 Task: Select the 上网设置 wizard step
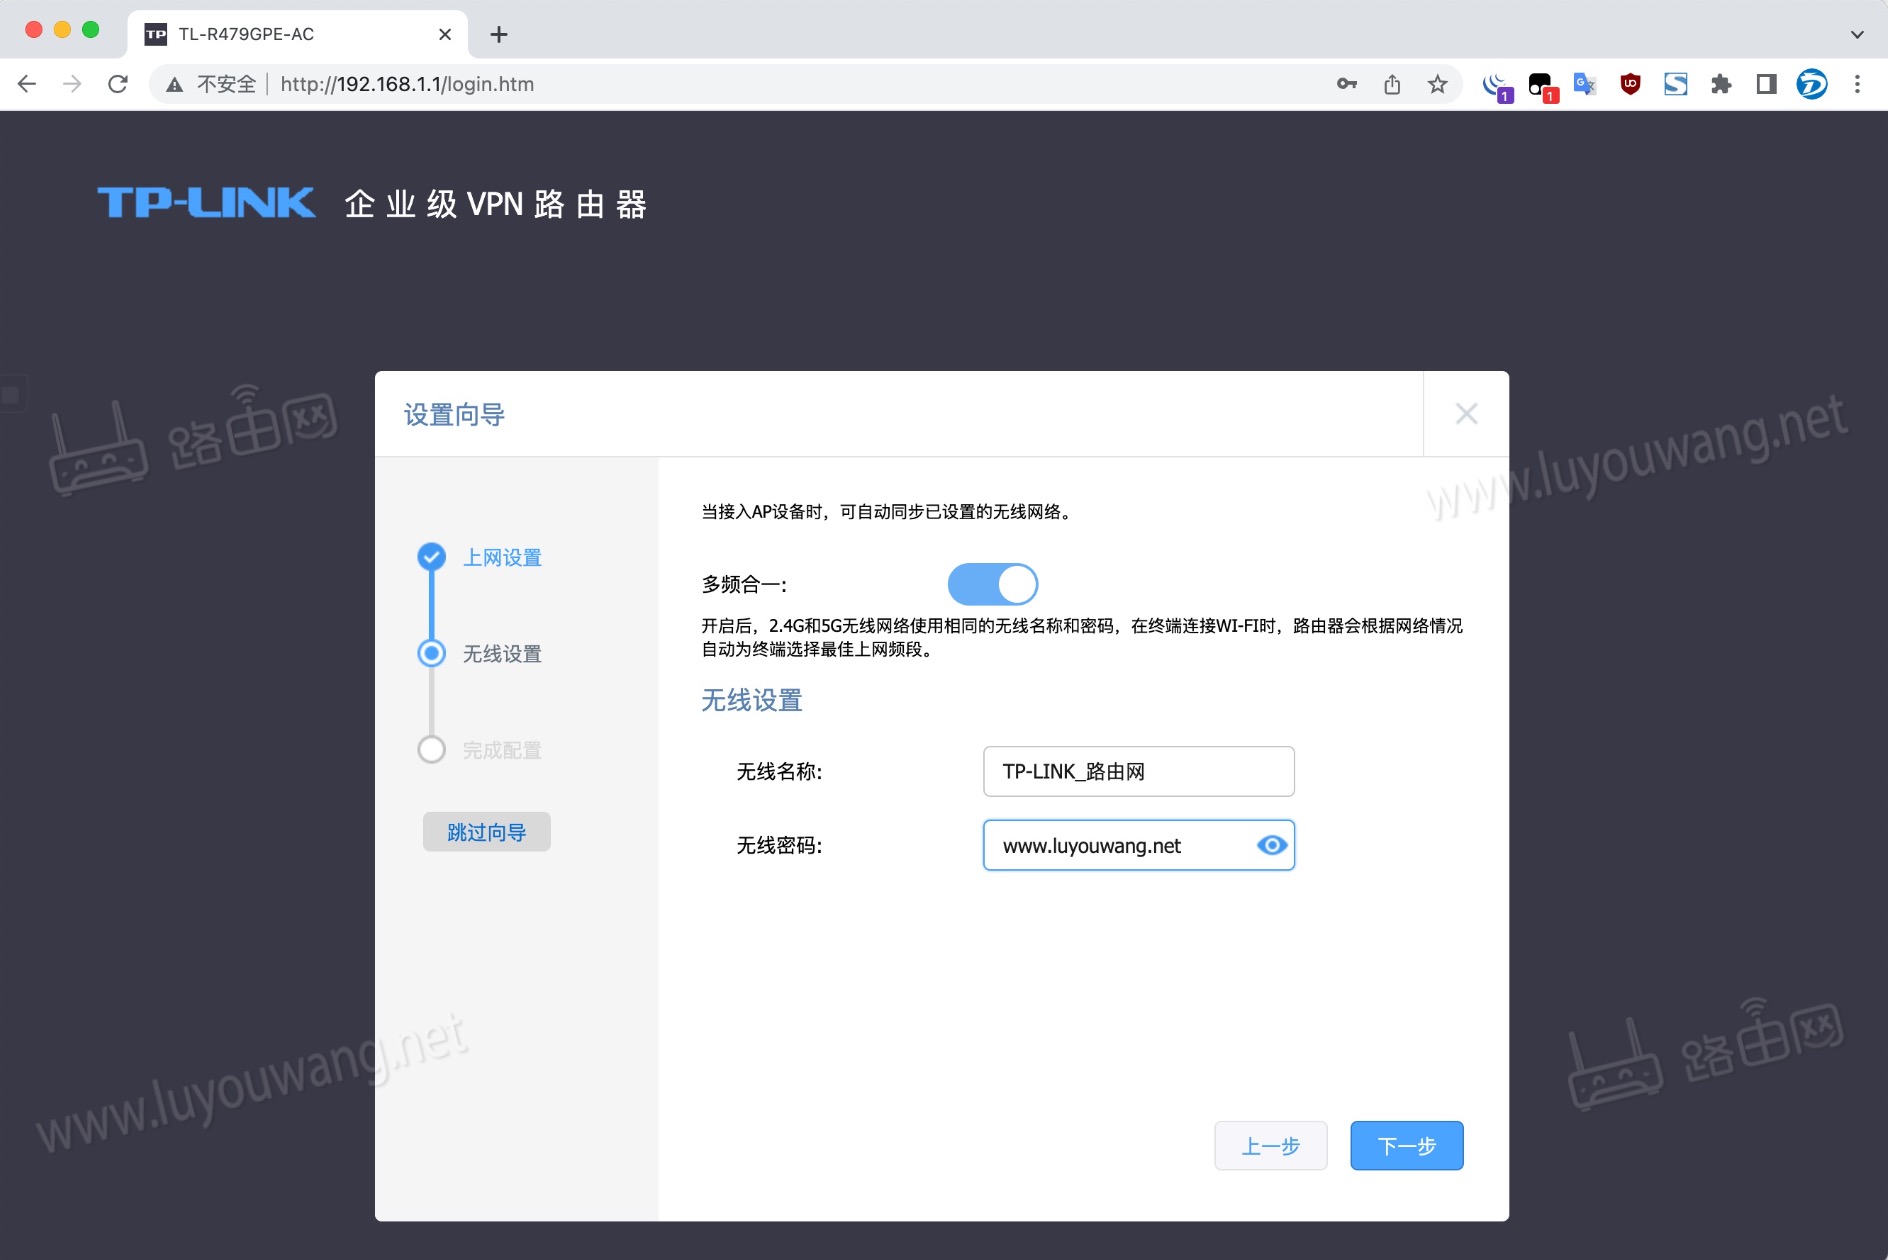[503, 557]
